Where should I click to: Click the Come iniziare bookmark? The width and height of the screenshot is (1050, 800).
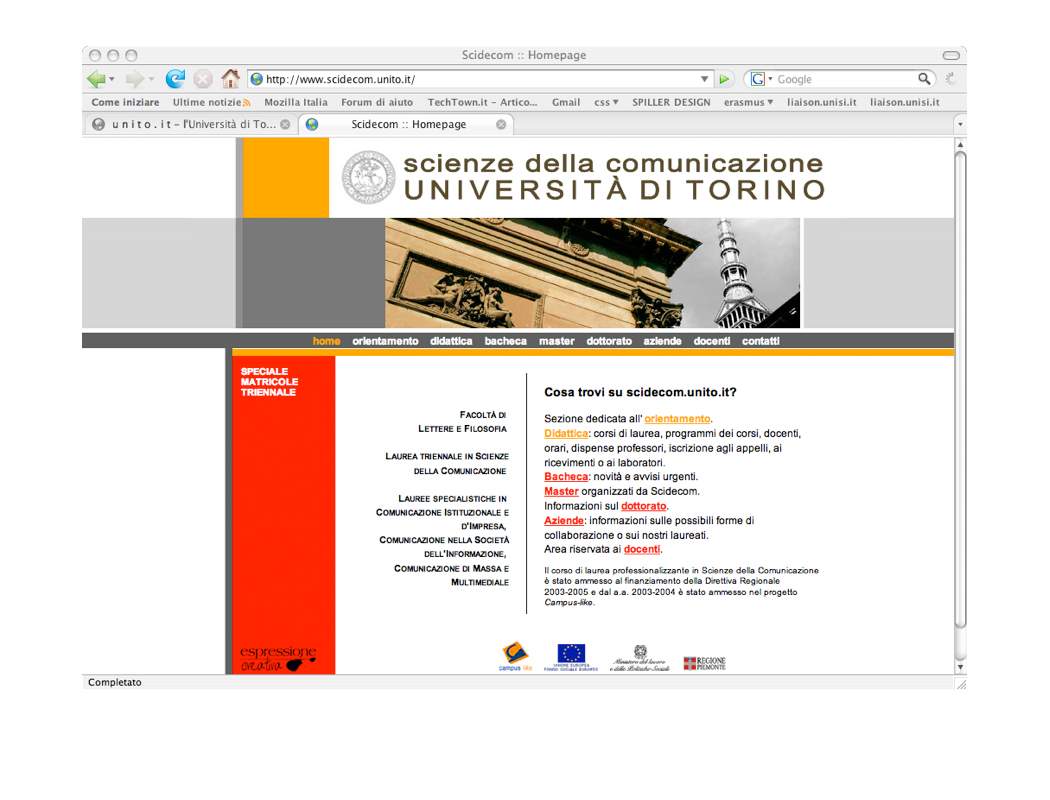125,102
